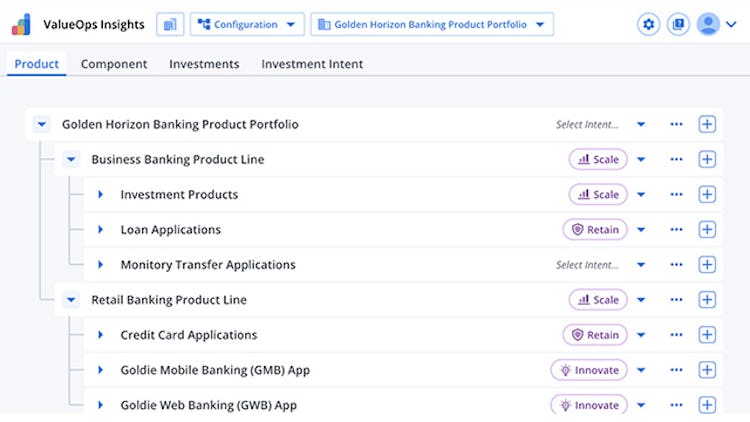Image resolution: width=750 pixels, height=422 pixels.
Task: Collapse Golden Horizon Banking Product Portfolio tree
Action: pos(41,125)
